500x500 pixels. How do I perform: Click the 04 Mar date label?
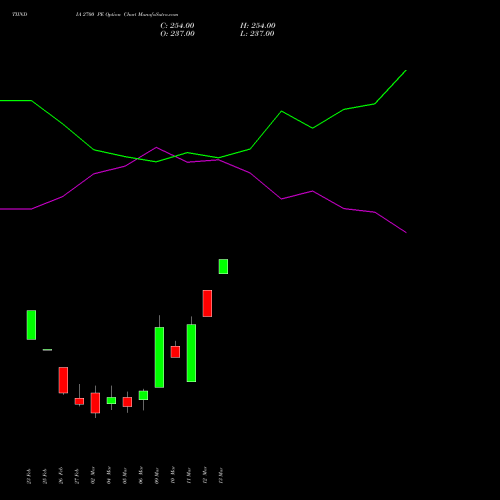(x=109, y=475)
